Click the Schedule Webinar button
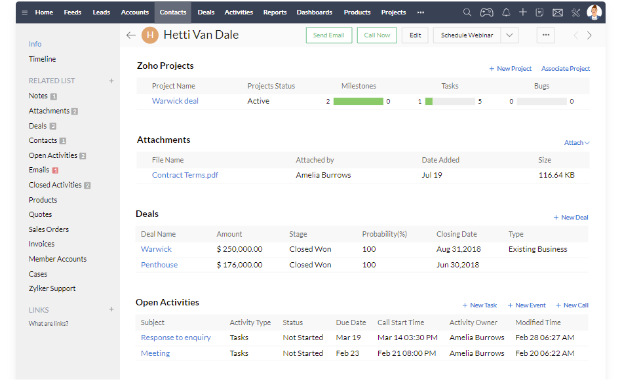The image size is (620, 380). coord(467,35)
